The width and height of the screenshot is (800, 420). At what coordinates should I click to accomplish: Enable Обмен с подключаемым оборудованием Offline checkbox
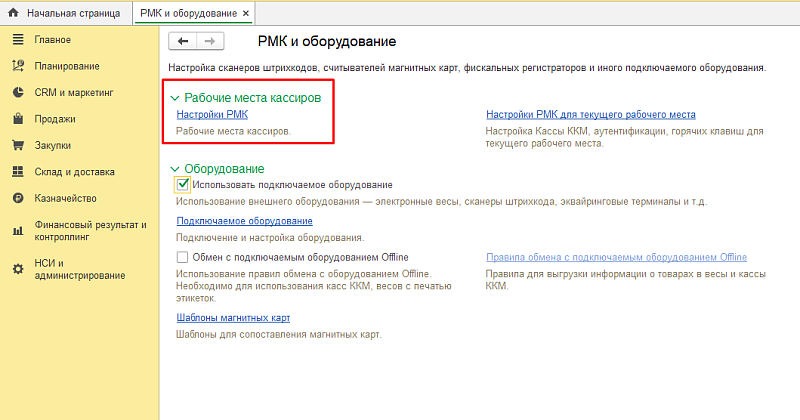click(x=182, y=257)
